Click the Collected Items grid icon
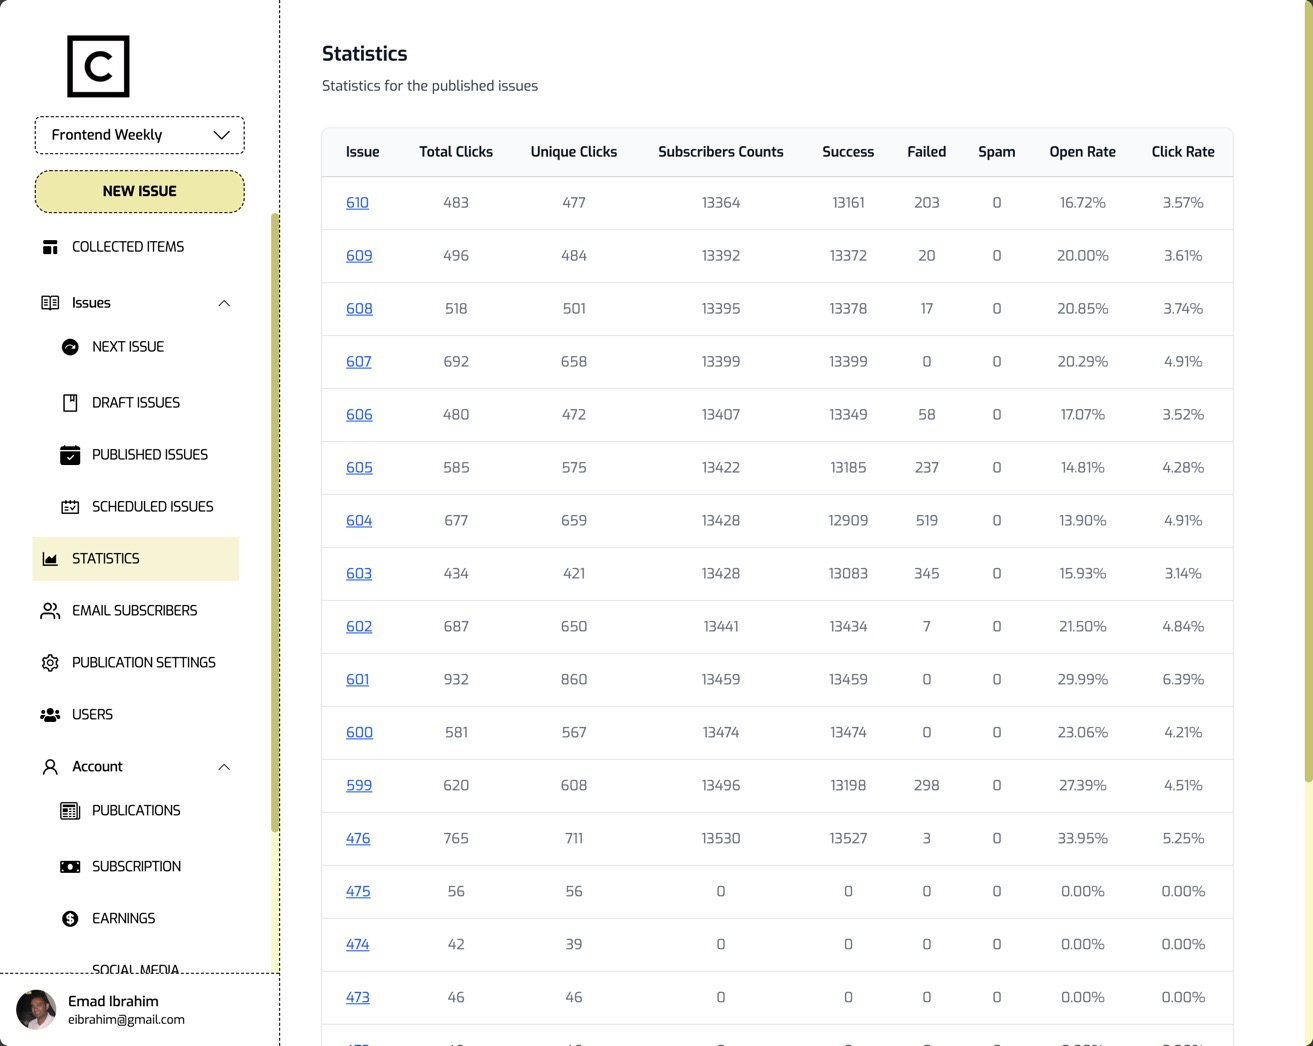 [x=50, y=246]
